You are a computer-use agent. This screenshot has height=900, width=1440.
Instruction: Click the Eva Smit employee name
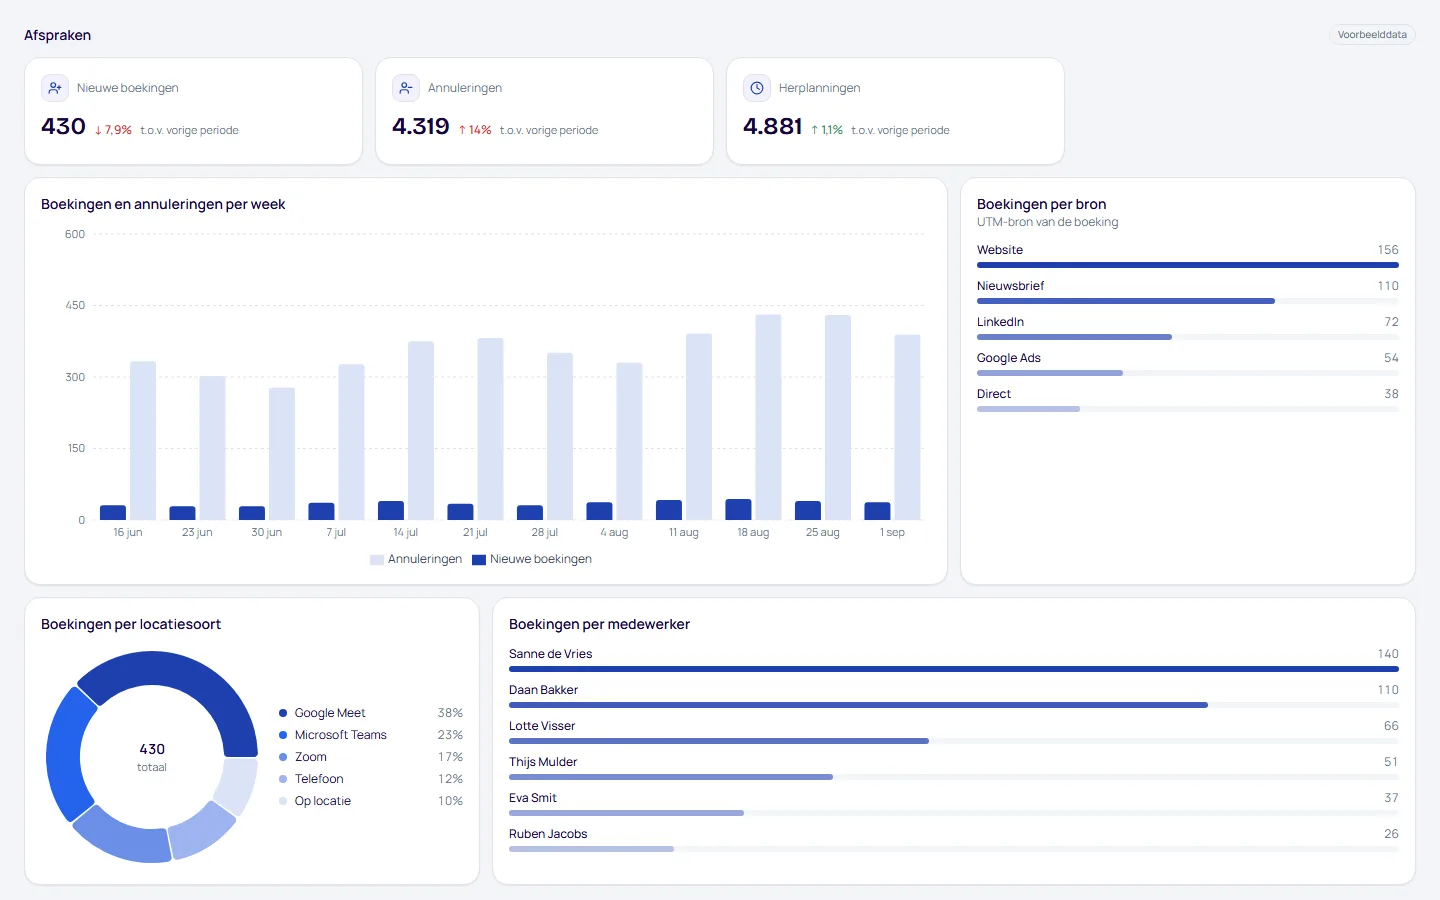533,798
